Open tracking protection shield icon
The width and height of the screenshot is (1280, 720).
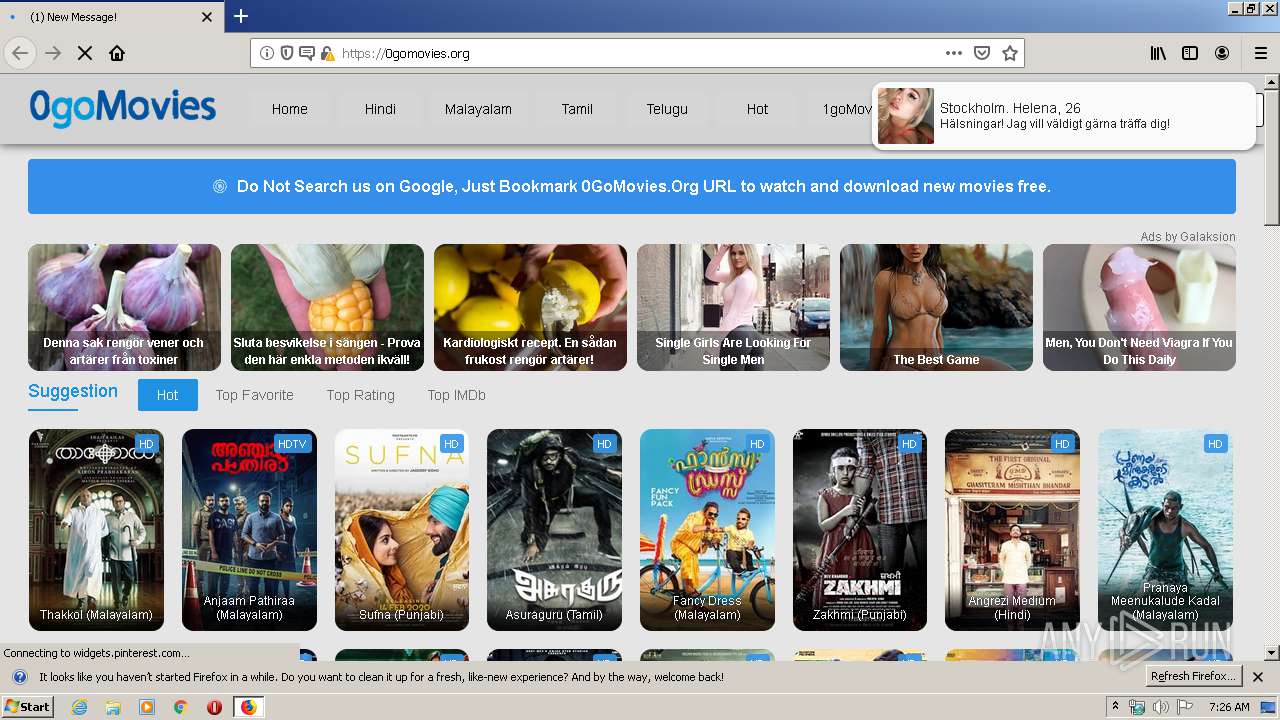coord(287,53)
